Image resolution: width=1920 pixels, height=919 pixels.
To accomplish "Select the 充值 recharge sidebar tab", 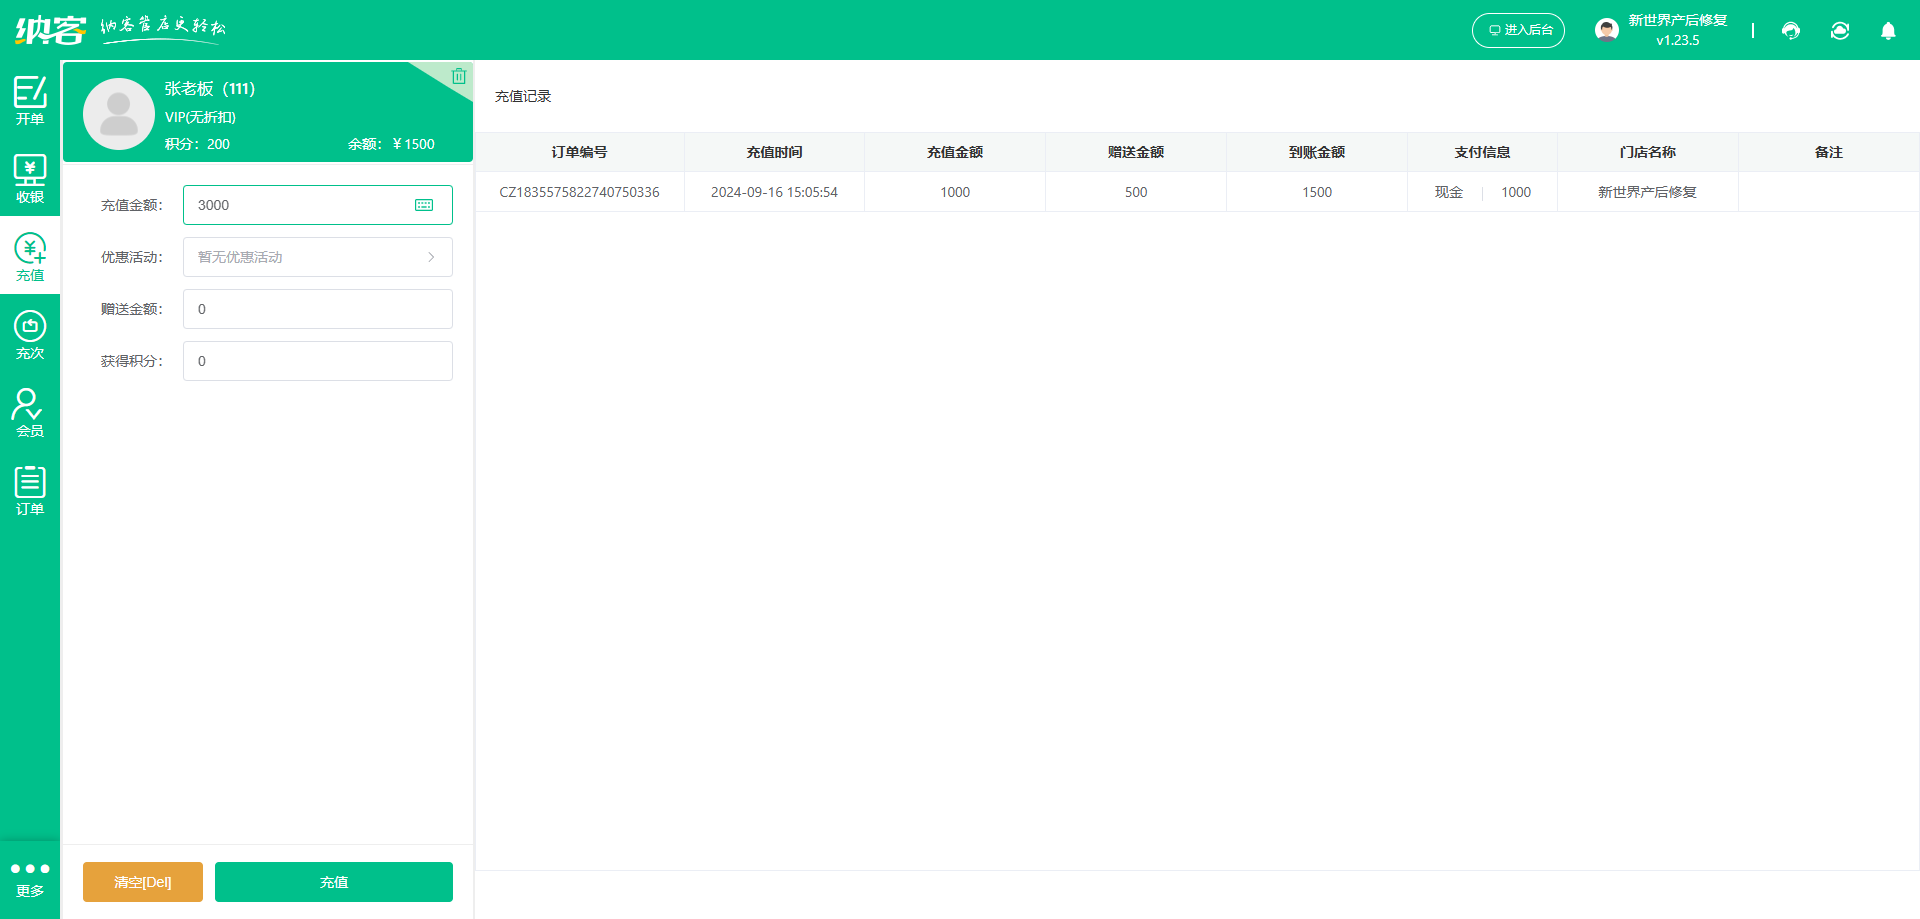I will click(30, 256).
